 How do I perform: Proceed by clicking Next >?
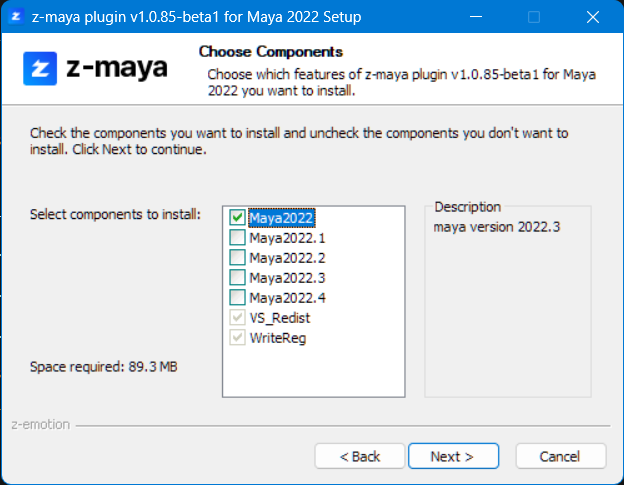coord(452,456)
